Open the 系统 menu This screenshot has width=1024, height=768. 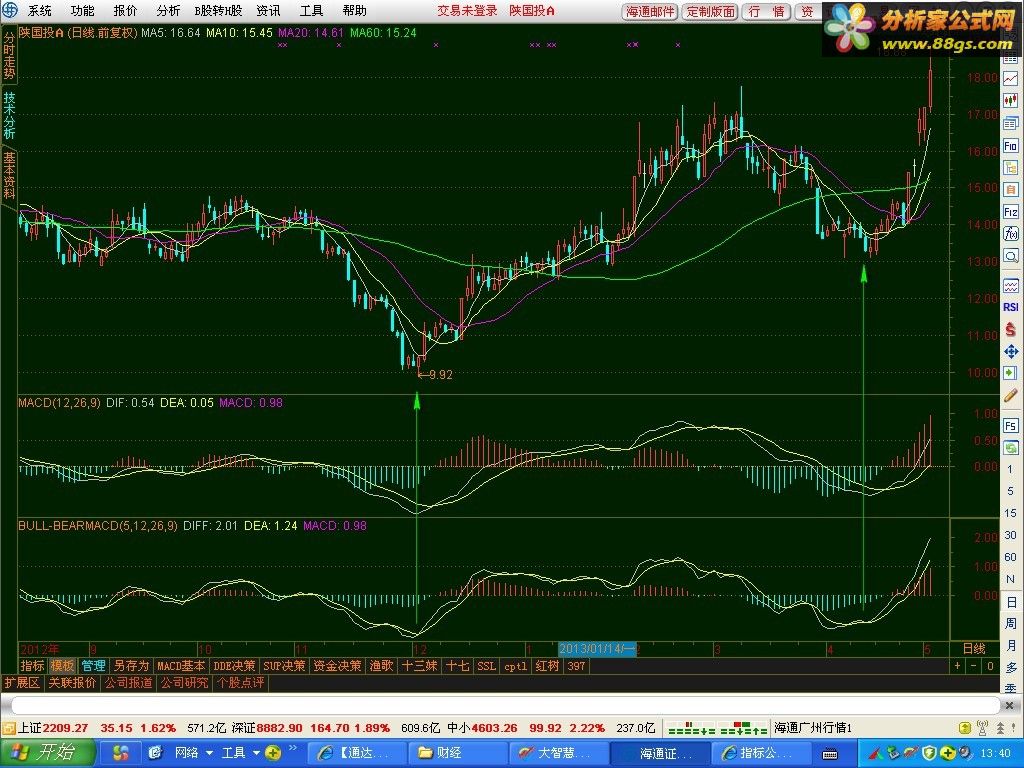[x=40, y=10]
